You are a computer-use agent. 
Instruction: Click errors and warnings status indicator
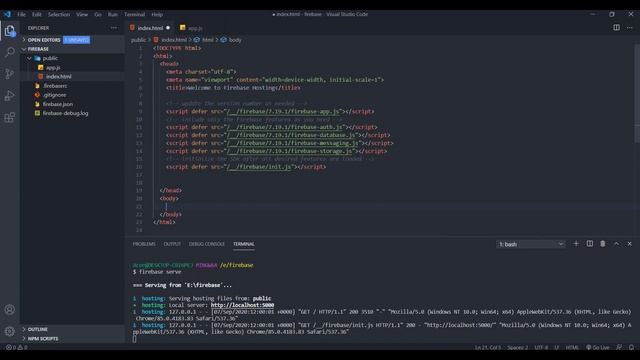coord(16,347)
